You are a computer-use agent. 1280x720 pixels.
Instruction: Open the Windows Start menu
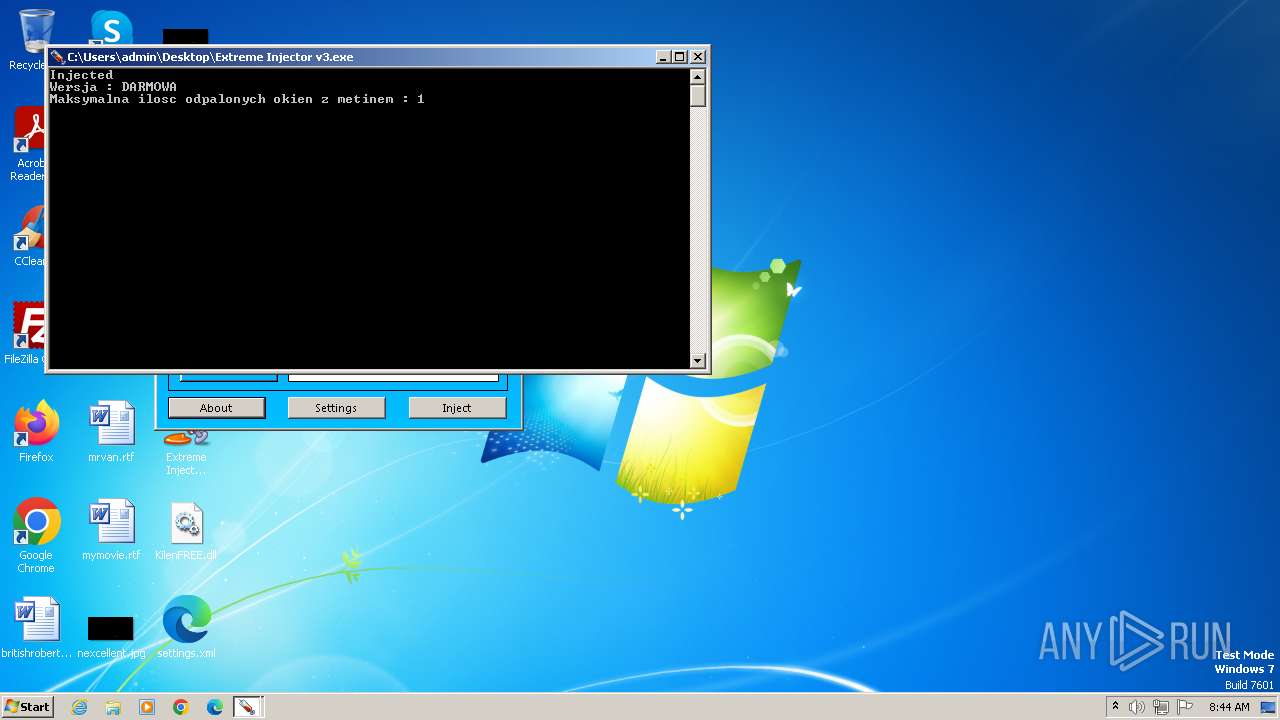(27, 706)
